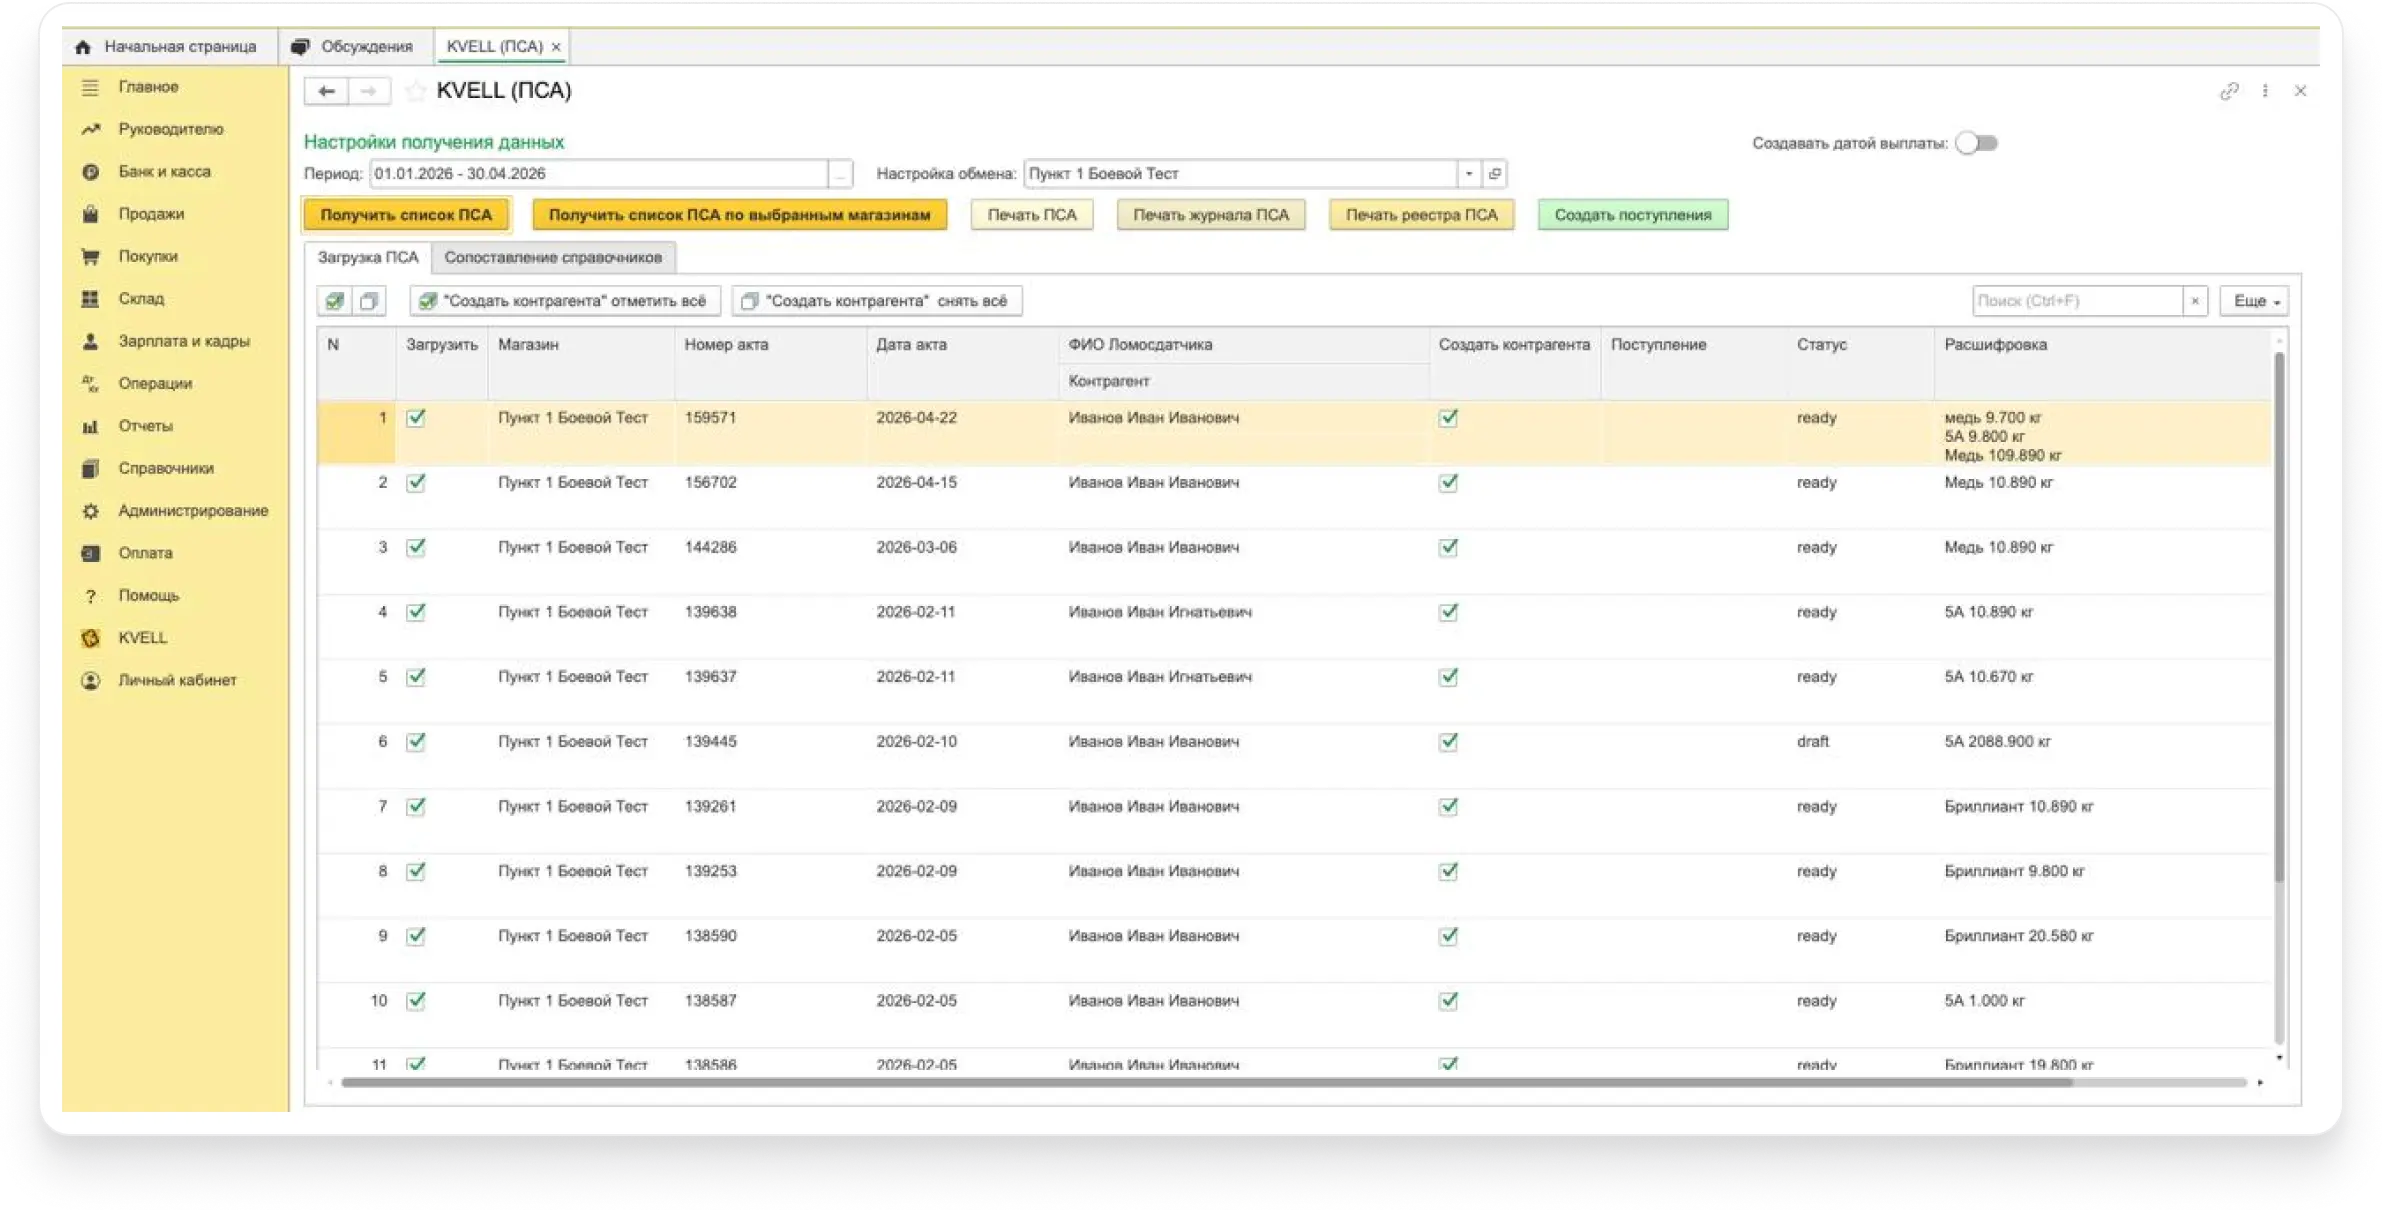Click the vertical scrollbar of the table
Viewport: 2382px width, 1210px height.
2279,616
